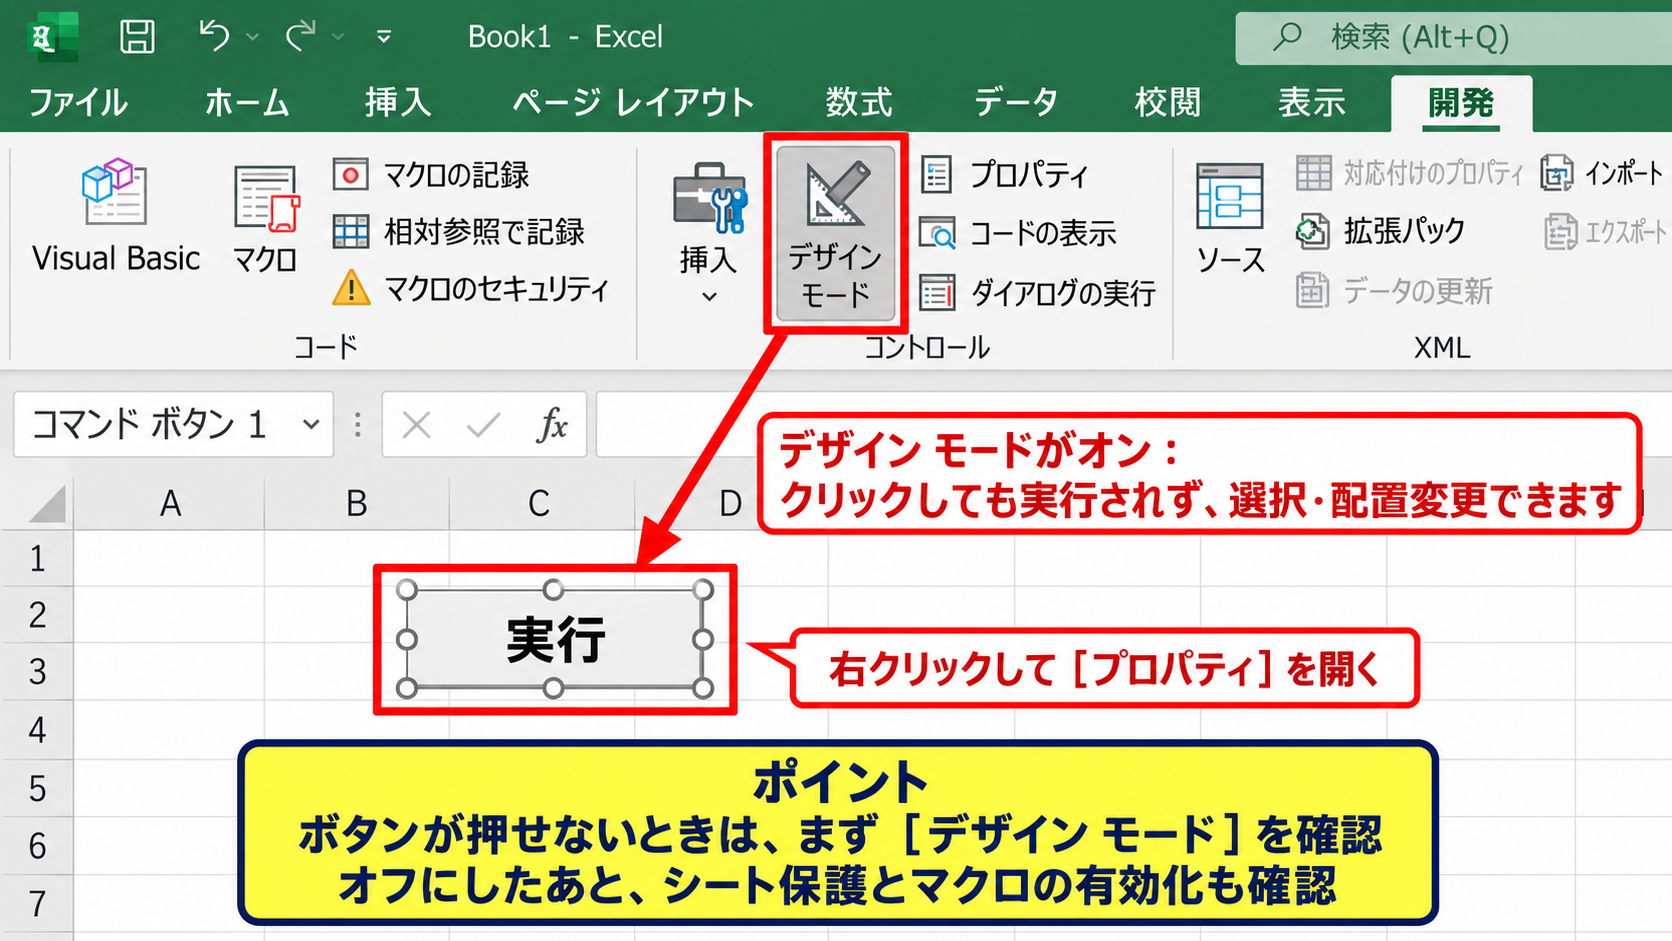Select column B header
1672x941 pixels.
point(356,503)
